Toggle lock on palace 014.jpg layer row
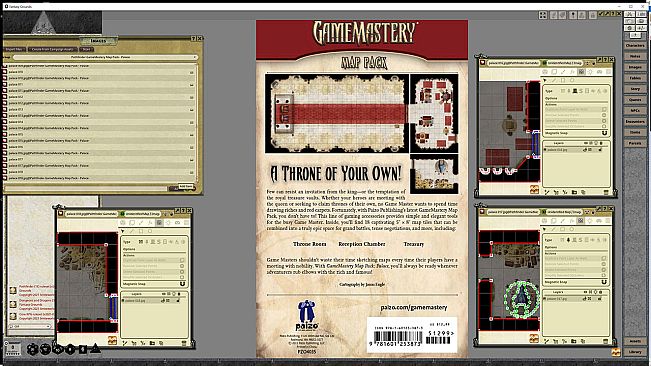This screenshot has width=651, height=366. point(600,149)
